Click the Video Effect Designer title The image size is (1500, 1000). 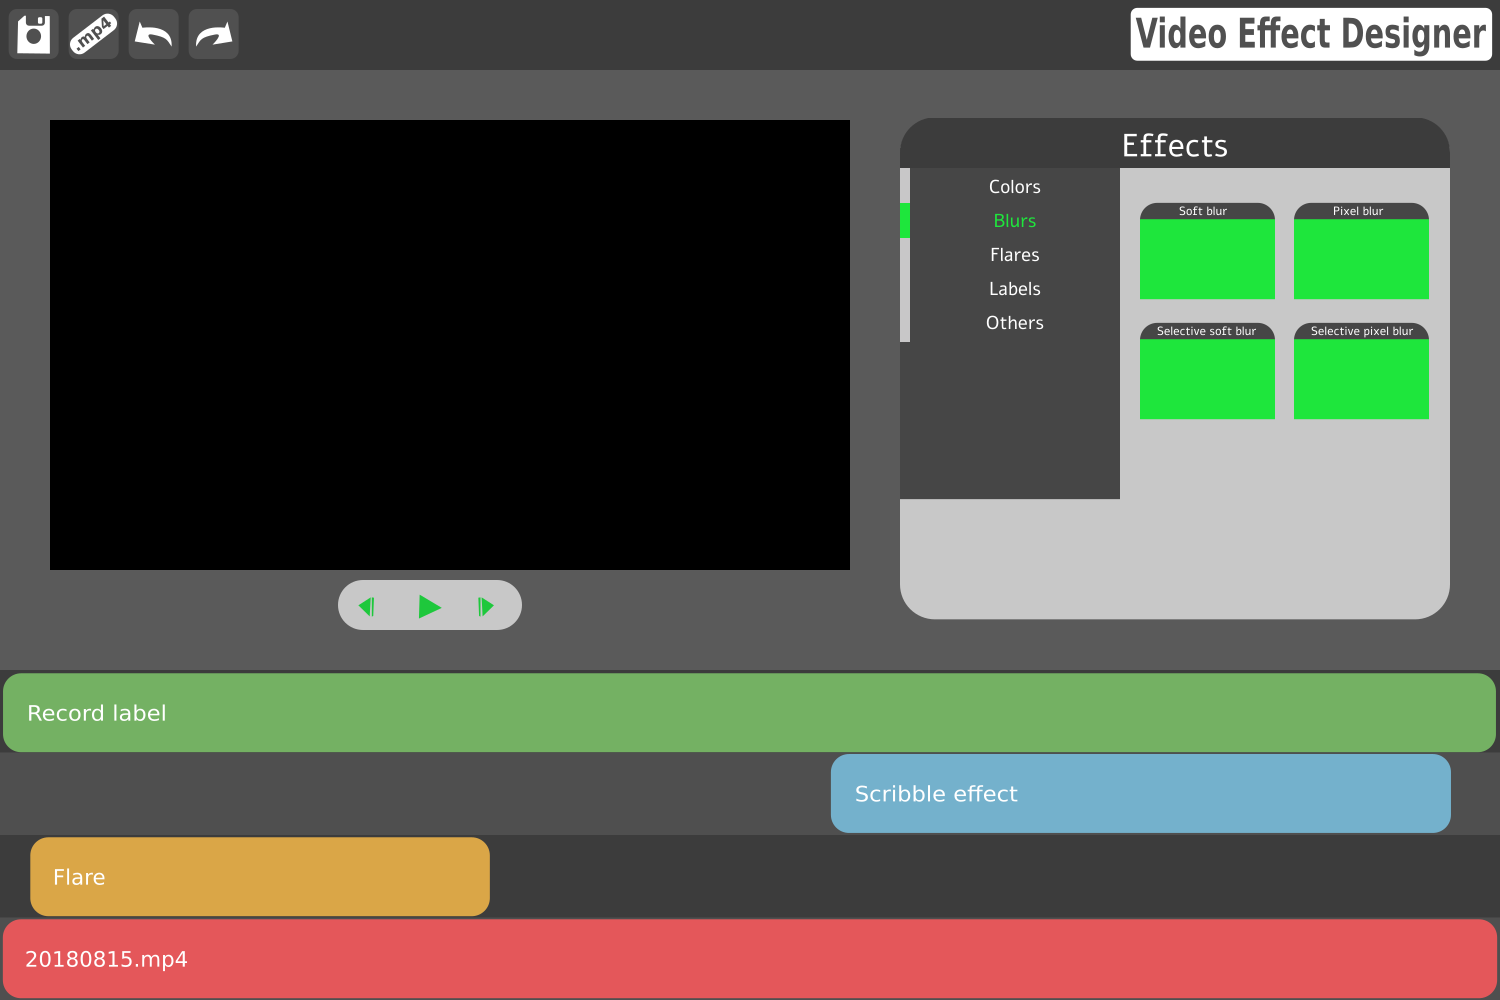click(1311, 34)
